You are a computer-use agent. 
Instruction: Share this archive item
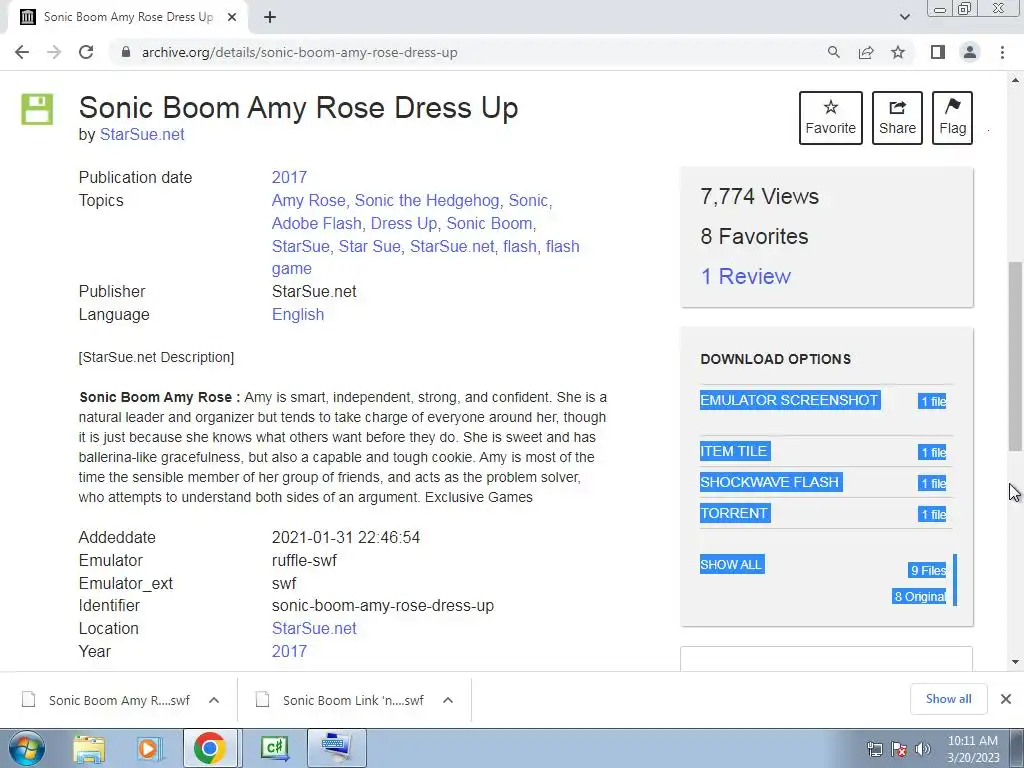pyautogui.click(x=897, y=118)
